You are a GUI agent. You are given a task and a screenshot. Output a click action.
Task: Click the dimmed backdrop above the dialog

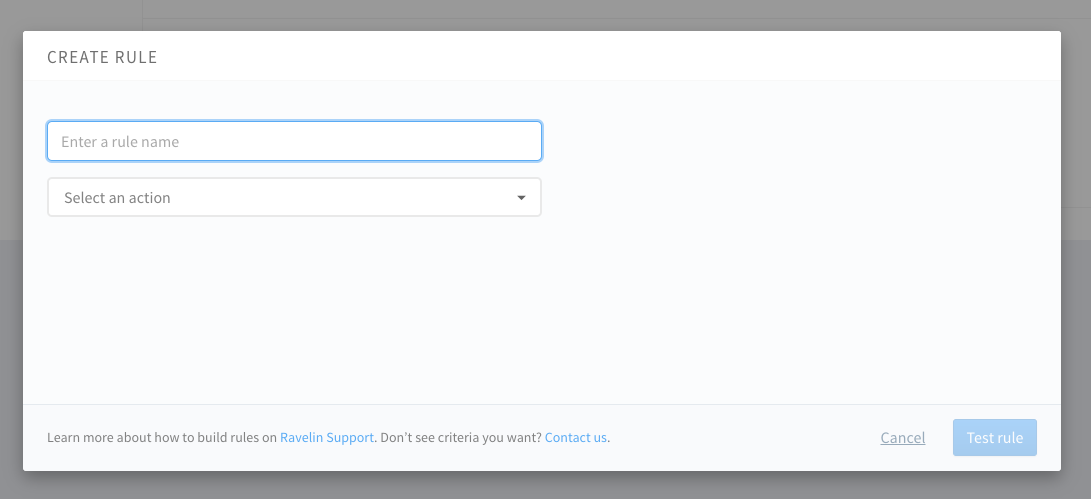click(x=545, y=14)
